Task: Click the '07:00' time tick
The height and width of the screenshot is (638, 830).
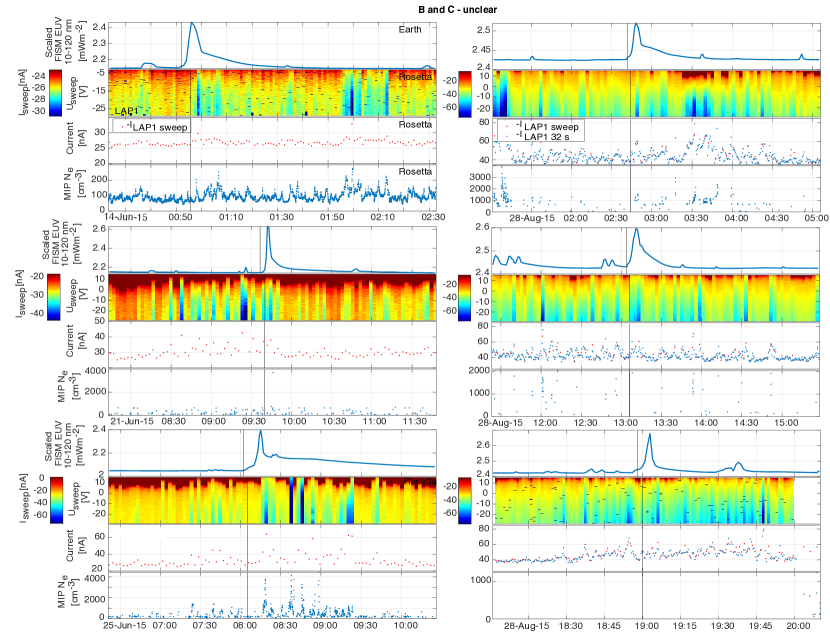Action: pyautogui.click(x=165, y=625)
